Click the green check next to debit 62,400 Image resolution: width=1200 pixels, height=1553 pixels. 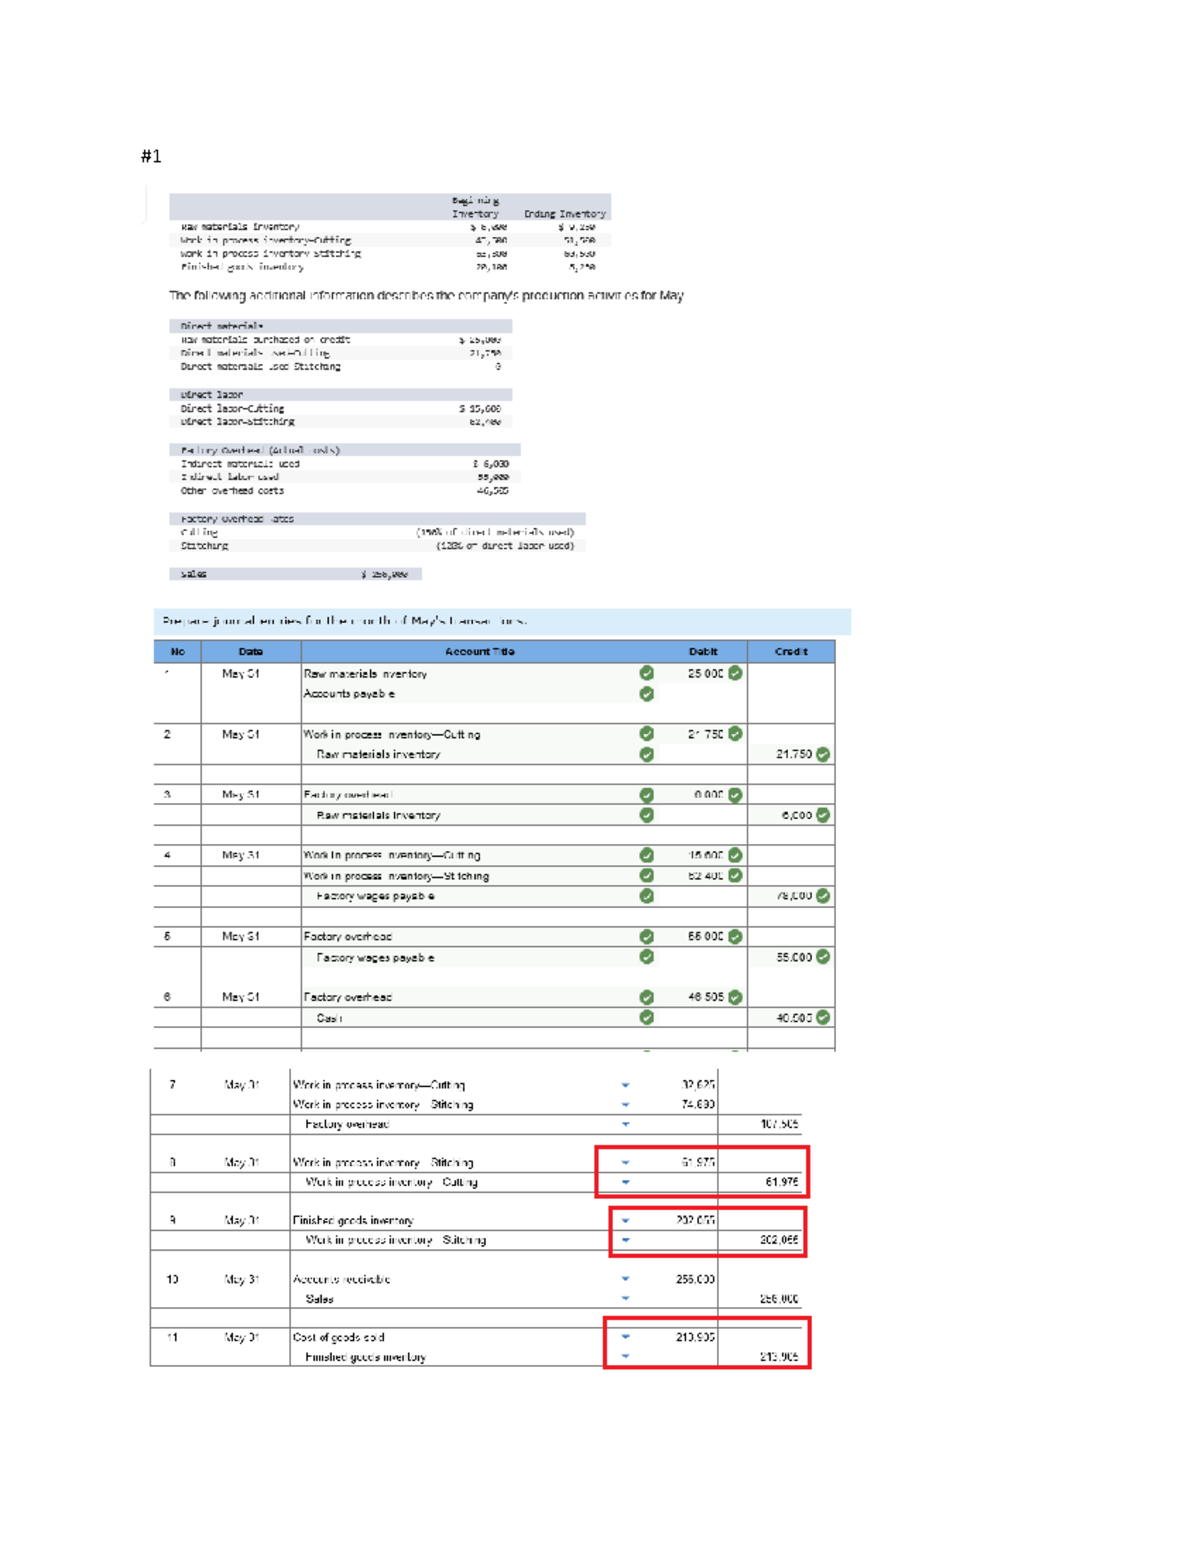[x=735, y=876]
